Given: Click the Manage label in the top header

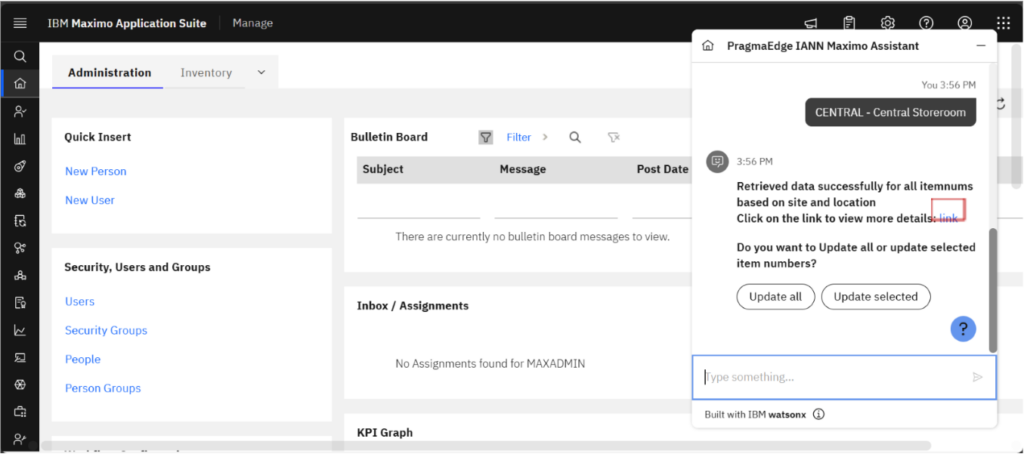Looking at the screenshot, I should click(253, 23).
